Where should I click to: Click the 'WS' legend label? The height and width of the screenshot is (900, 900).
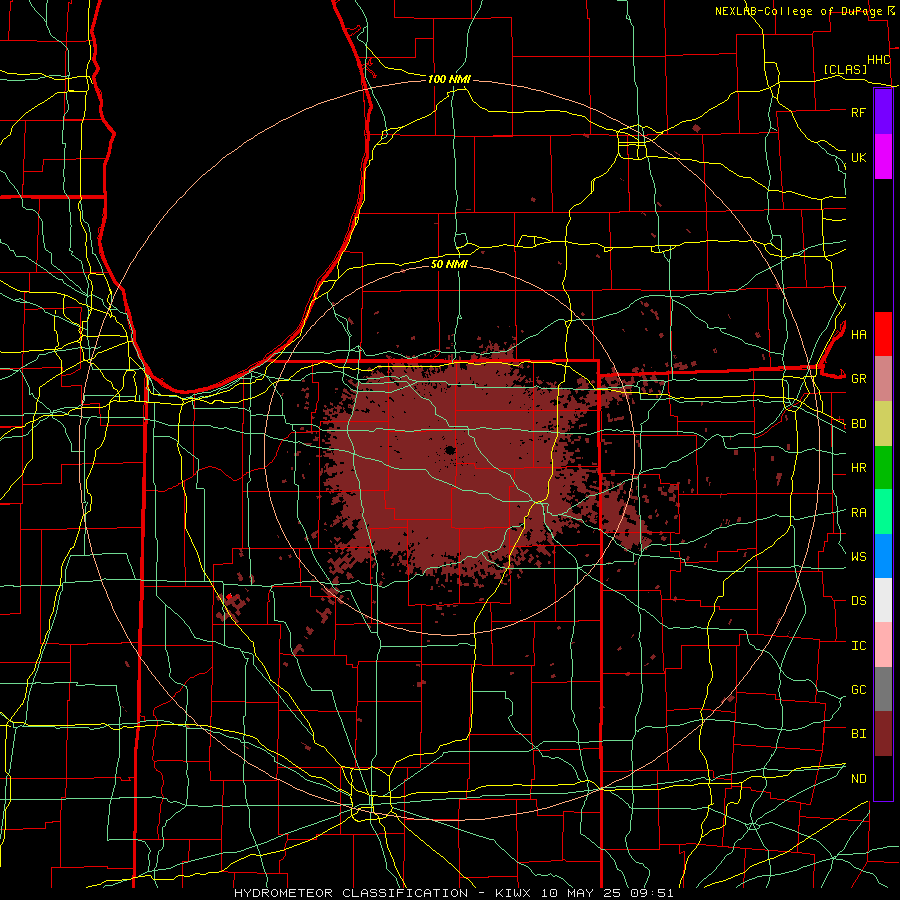pyautogui.click(x=859, y=556)
